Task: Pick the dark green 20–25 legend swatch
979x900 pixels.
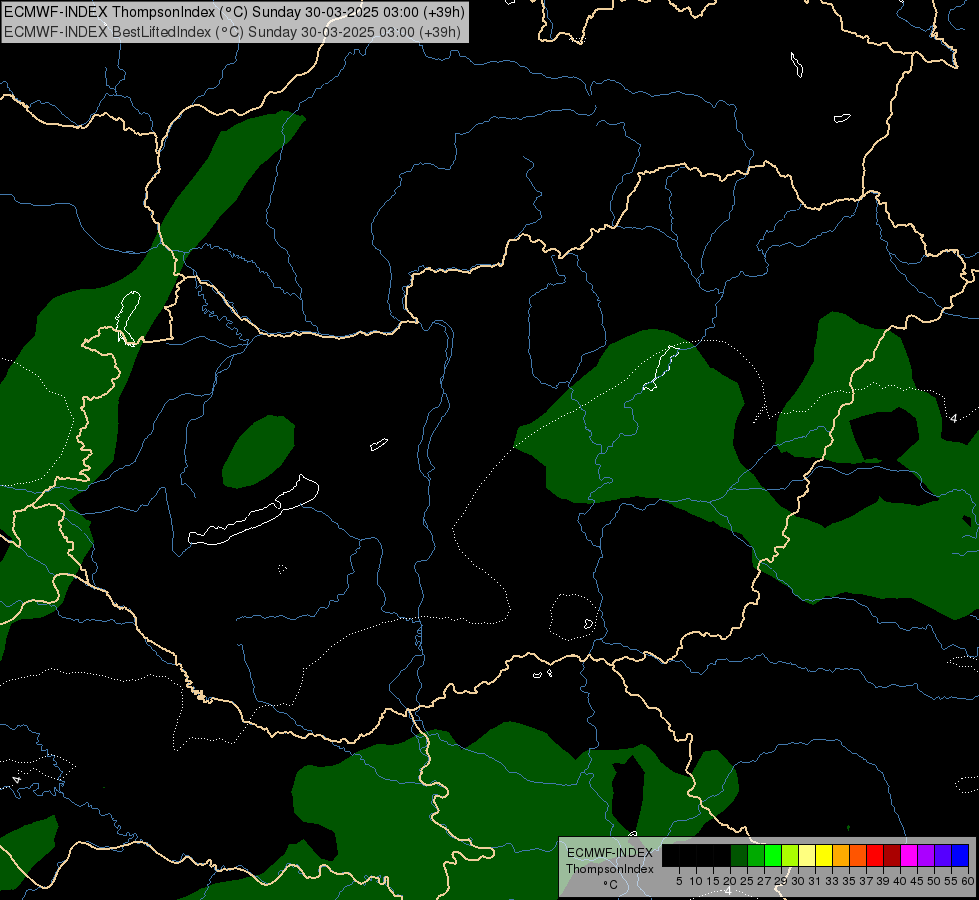Action: click(739, 855)
